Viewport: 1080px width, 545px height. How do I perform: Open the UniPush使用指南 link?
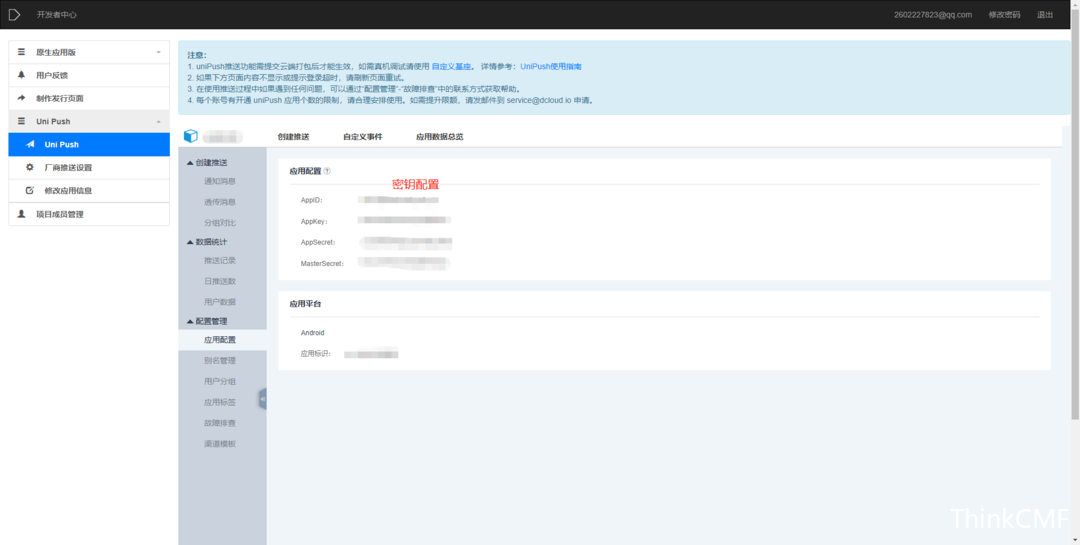tap(551, 67)
